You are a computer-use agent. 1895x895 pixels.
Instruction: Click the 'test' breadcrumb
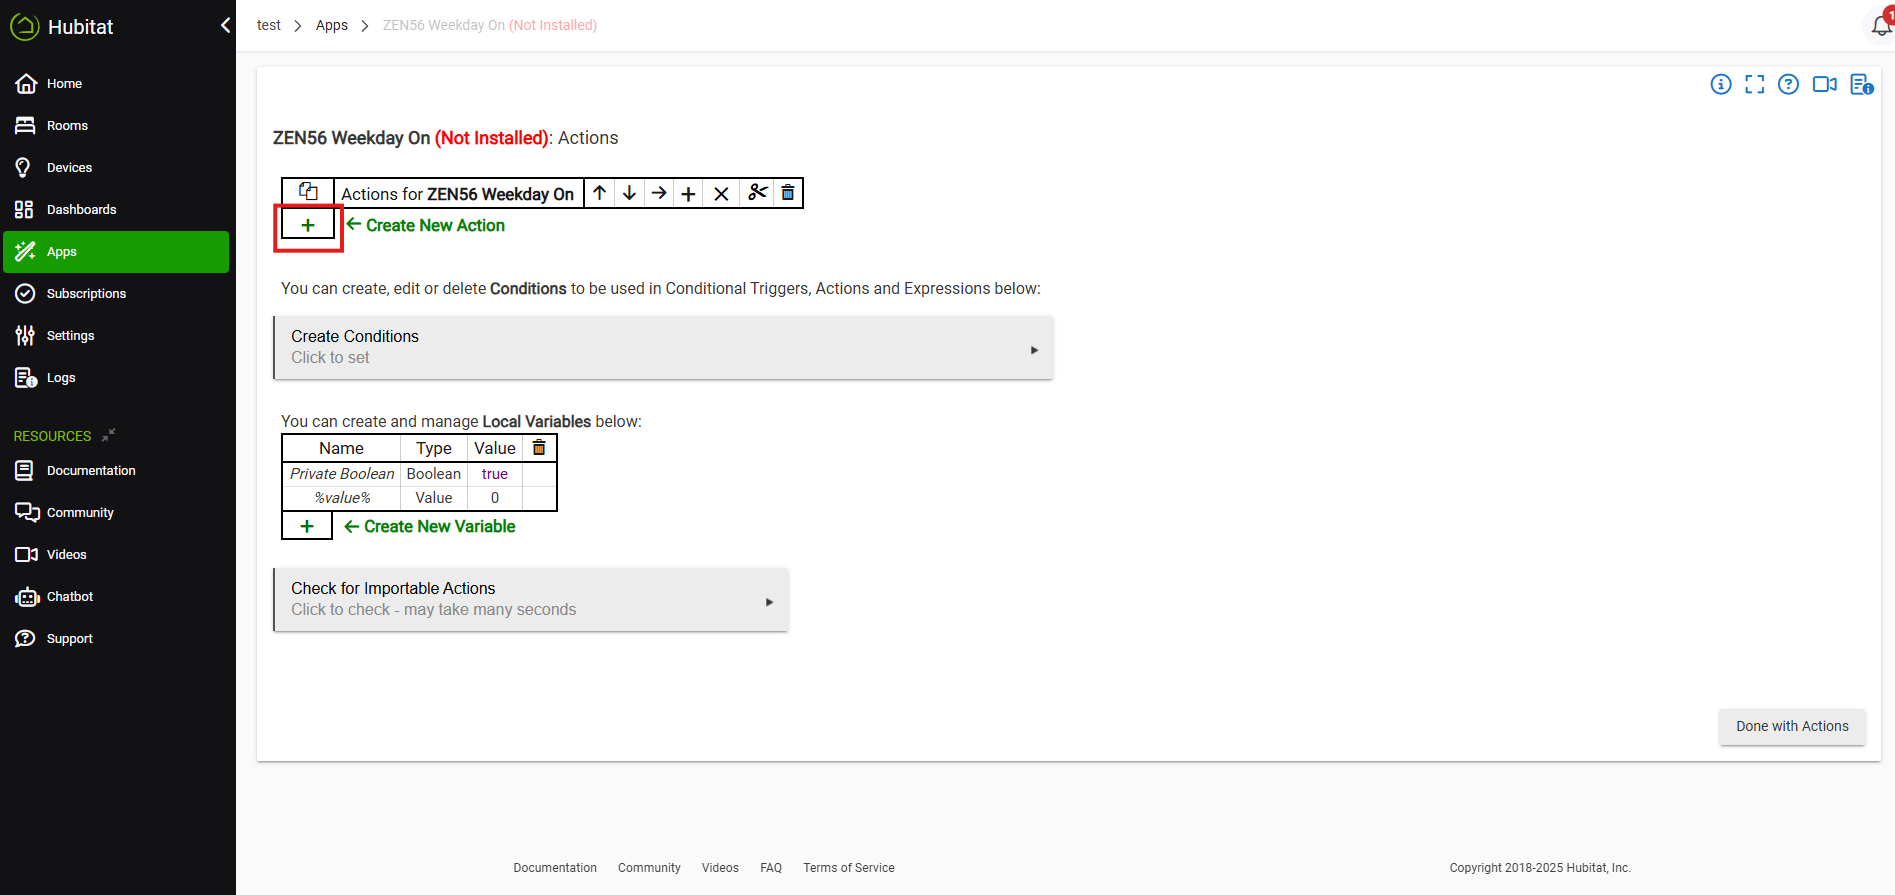[x=269, y=25]
